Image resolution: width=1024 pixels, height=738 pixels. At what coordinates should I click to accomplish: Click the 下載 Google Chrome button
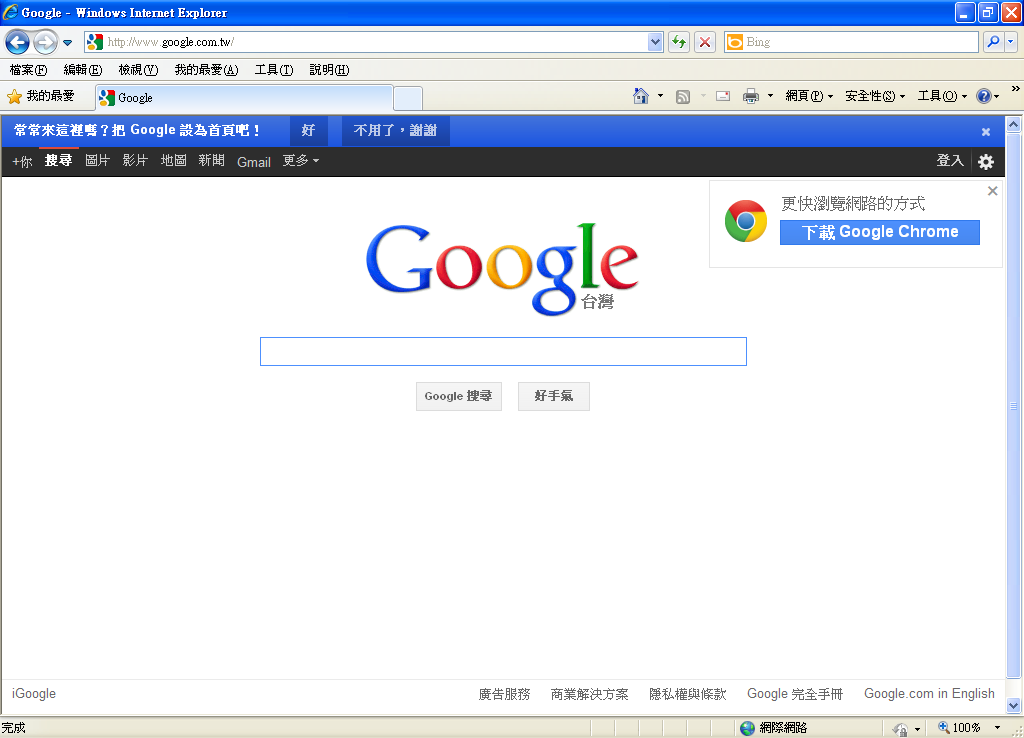879,232
